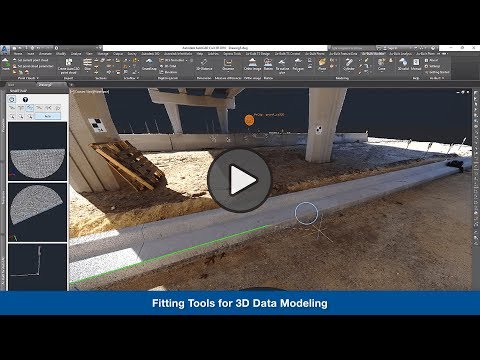
Task: Open the About entry
Action: pyautogui.click(x=432, y=60)
